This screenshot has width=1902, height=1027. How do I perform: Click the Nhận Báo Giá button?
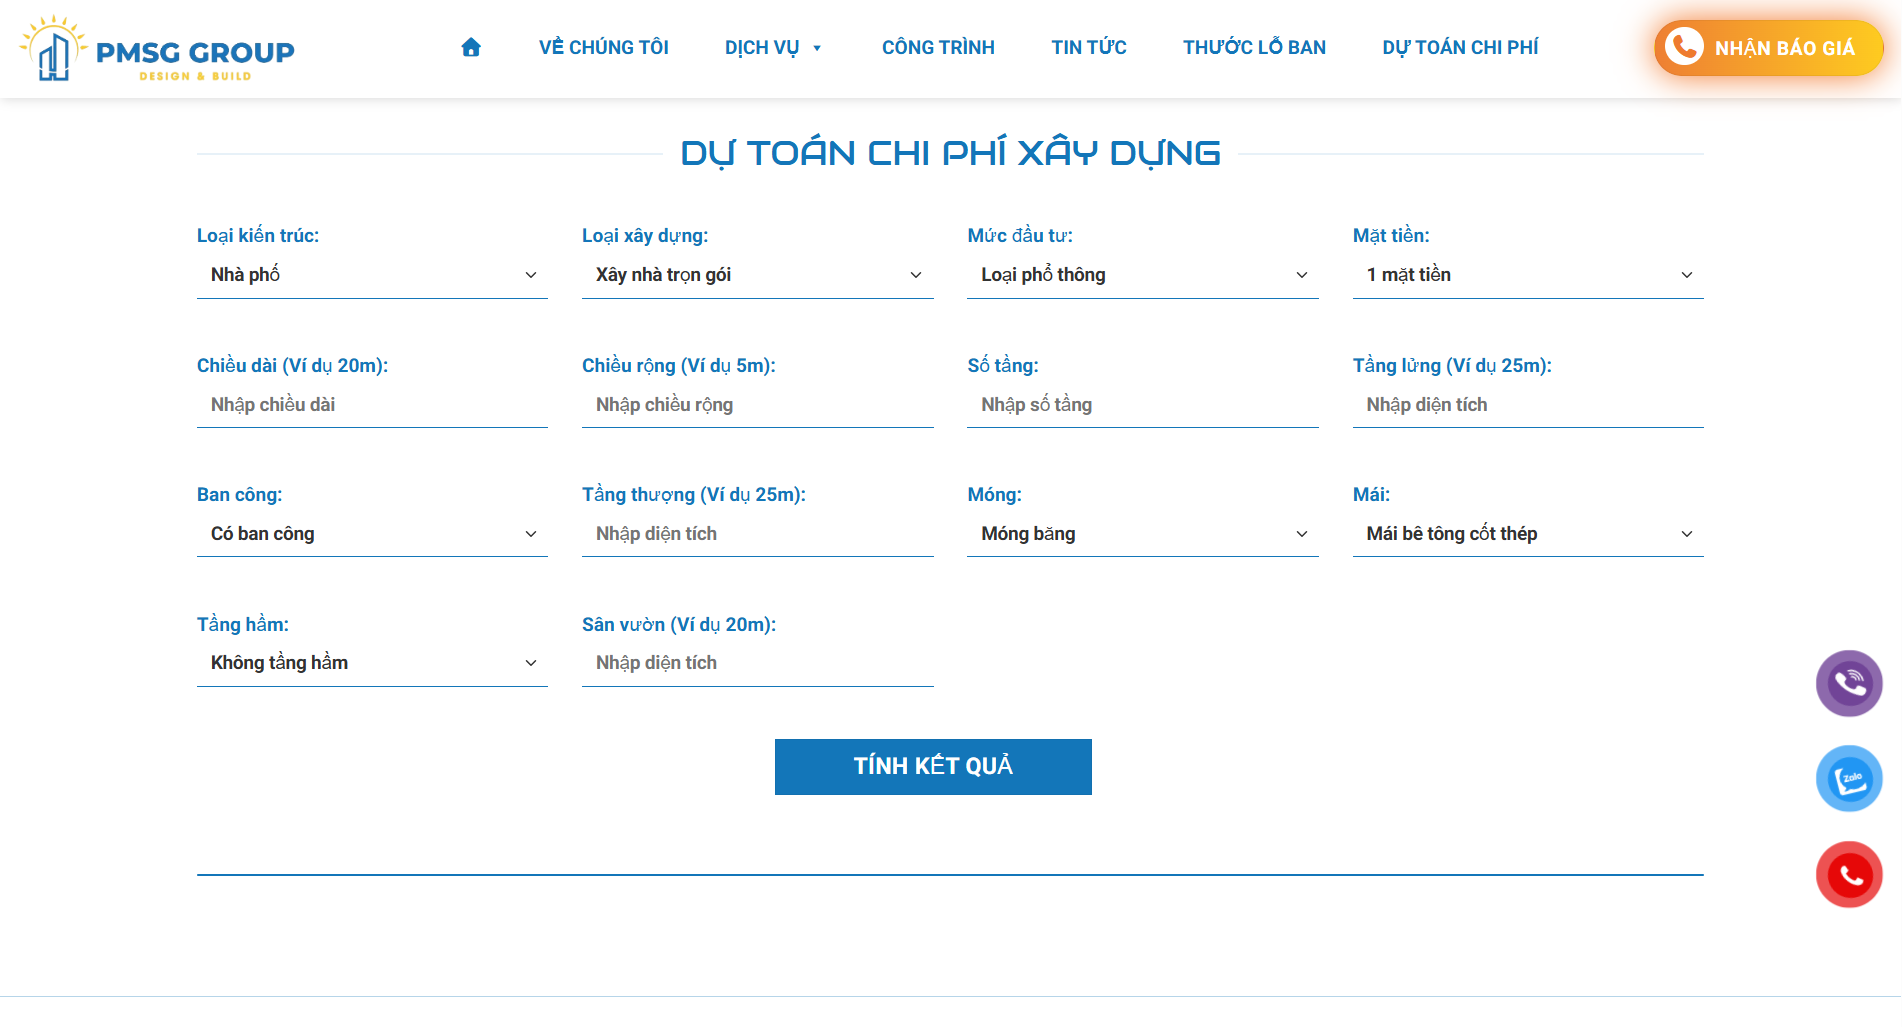[x=1768, y=48]
